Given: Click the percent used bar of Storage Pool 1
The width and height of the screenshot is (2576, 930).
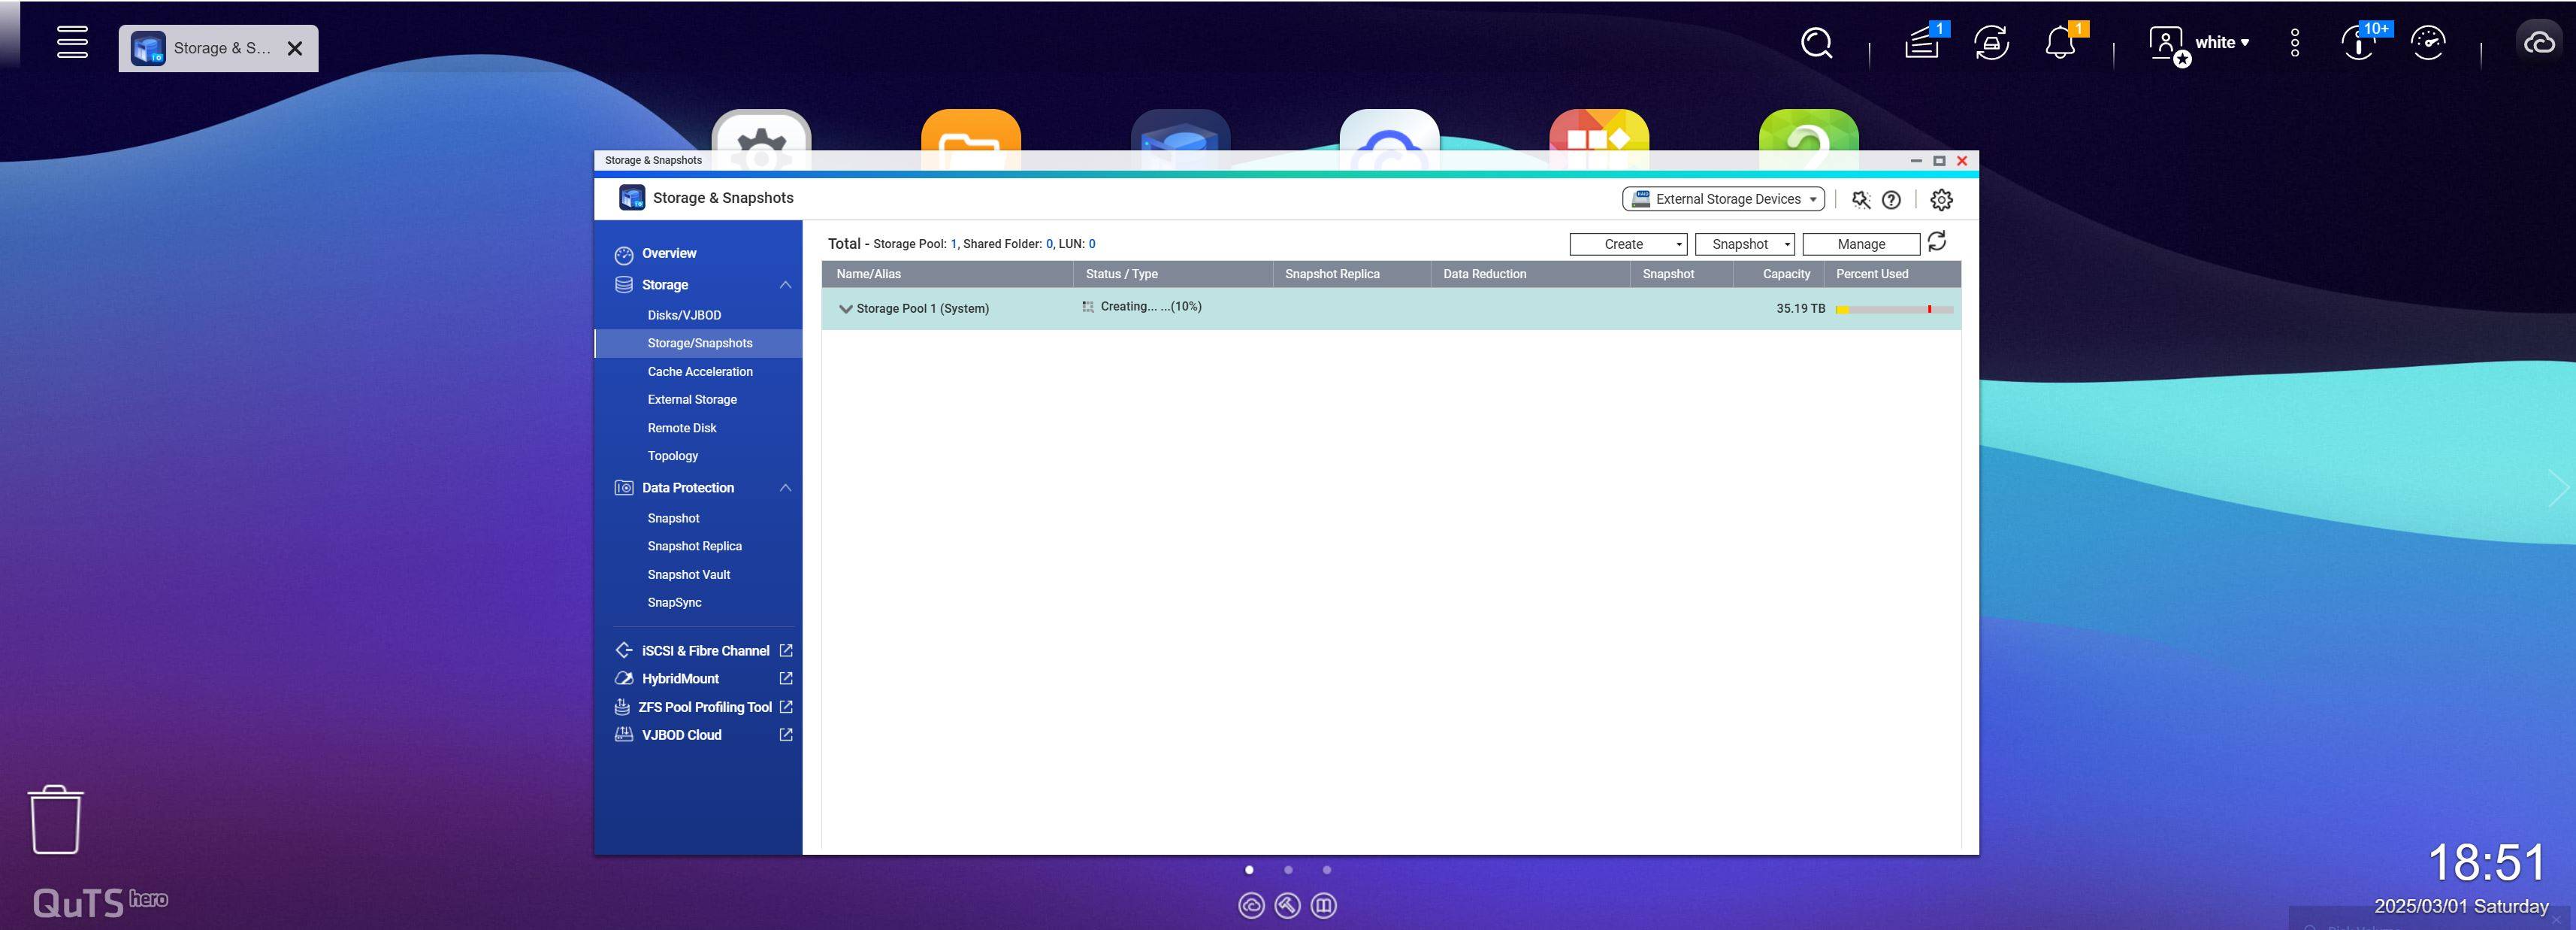Looking at the screenshot, I should coord(1894,310).
